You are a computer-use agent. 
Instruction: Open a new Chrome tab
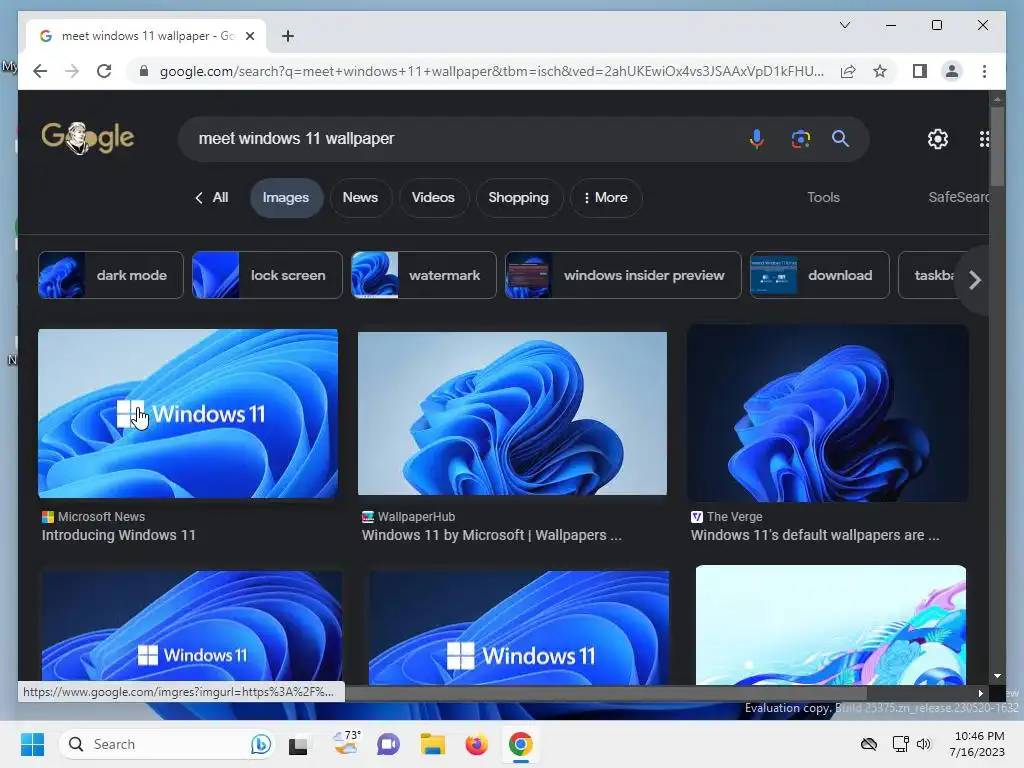pyautogui.click(x=287, y=36)
